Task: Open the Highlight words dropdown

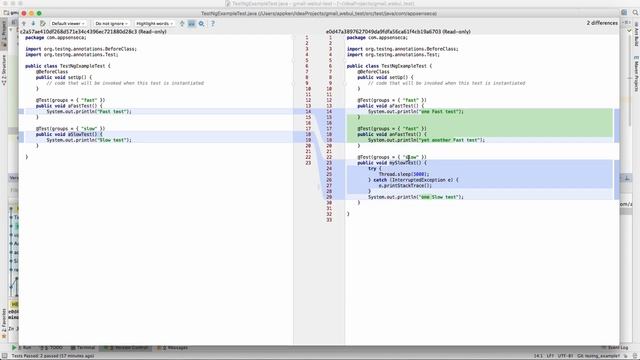Action: [154, 24]
